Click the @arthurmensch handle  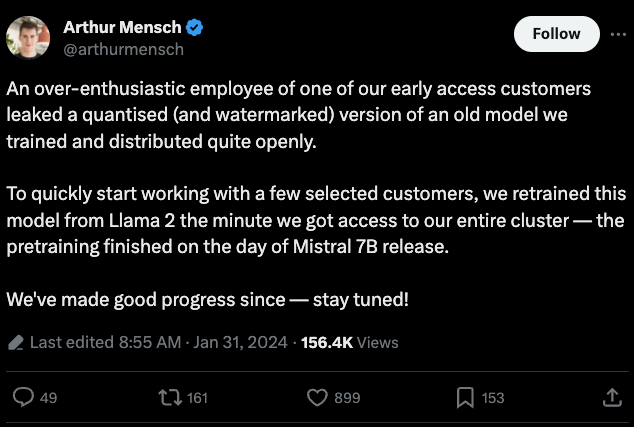coord(123,48)
